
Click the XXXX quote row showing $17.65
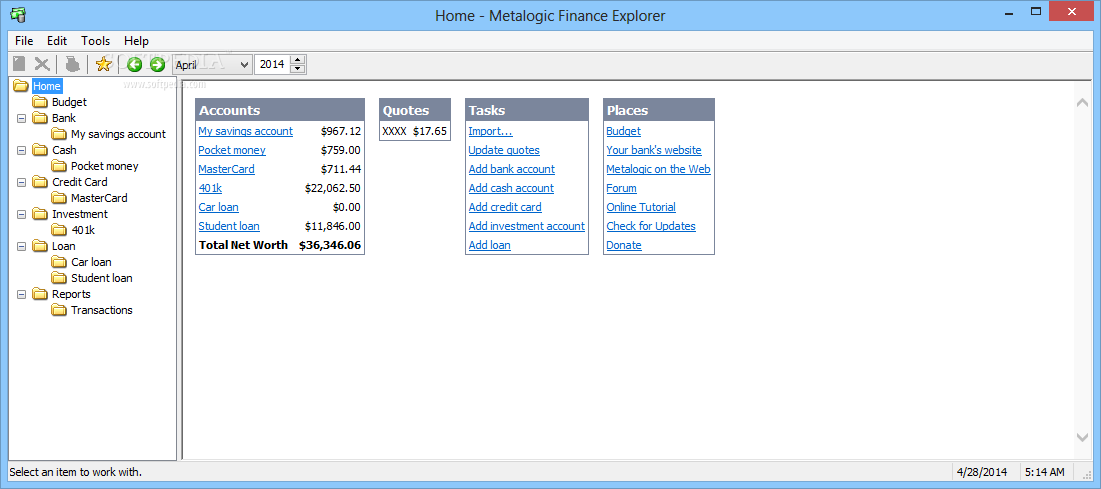point(415,131)
